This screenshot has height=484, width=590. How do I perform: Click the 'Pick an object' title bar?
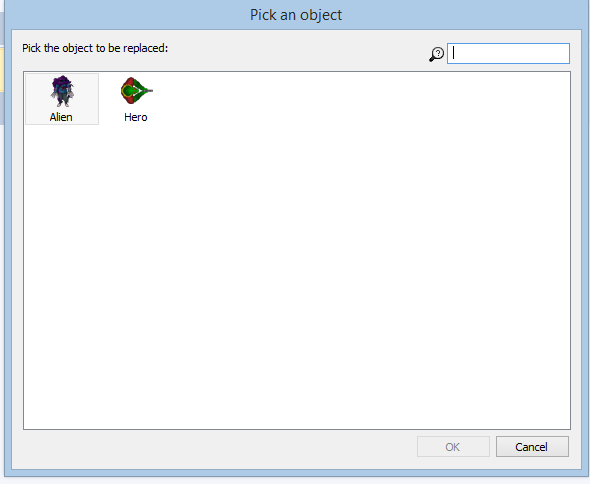[296, 15]
